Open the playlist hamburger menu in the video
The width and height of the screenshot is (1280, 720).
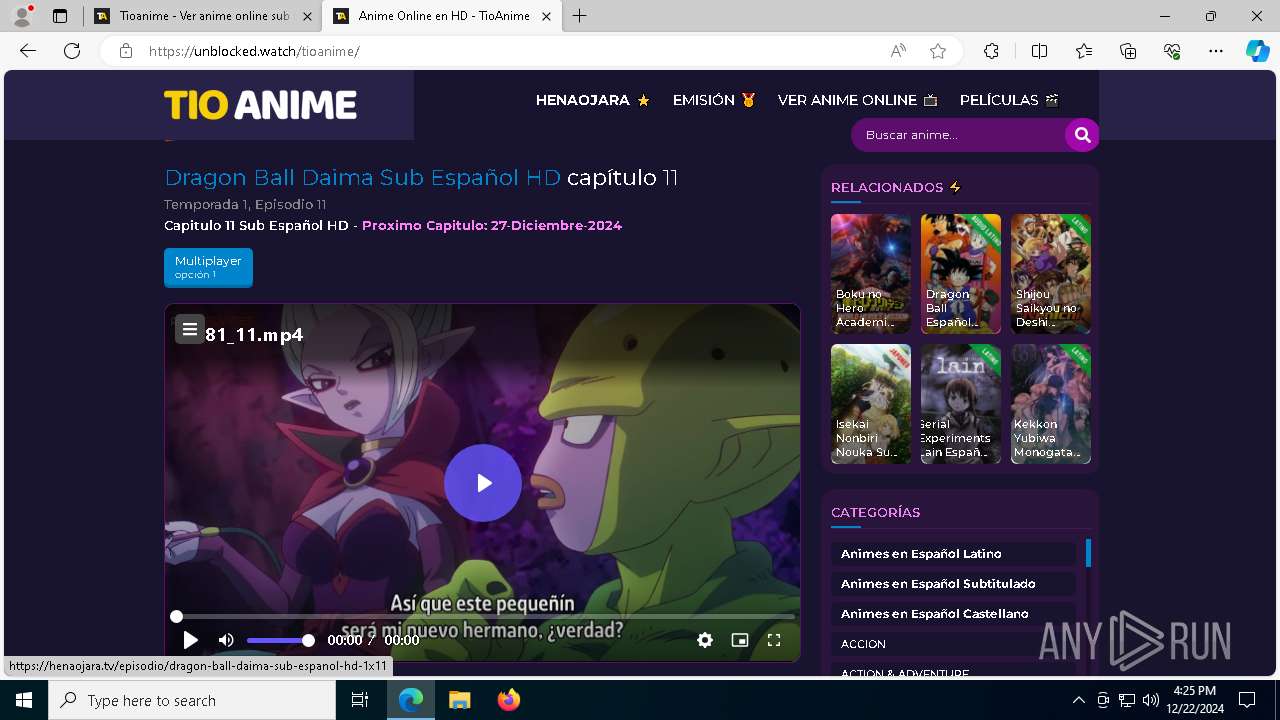click(x=189, y=329)
